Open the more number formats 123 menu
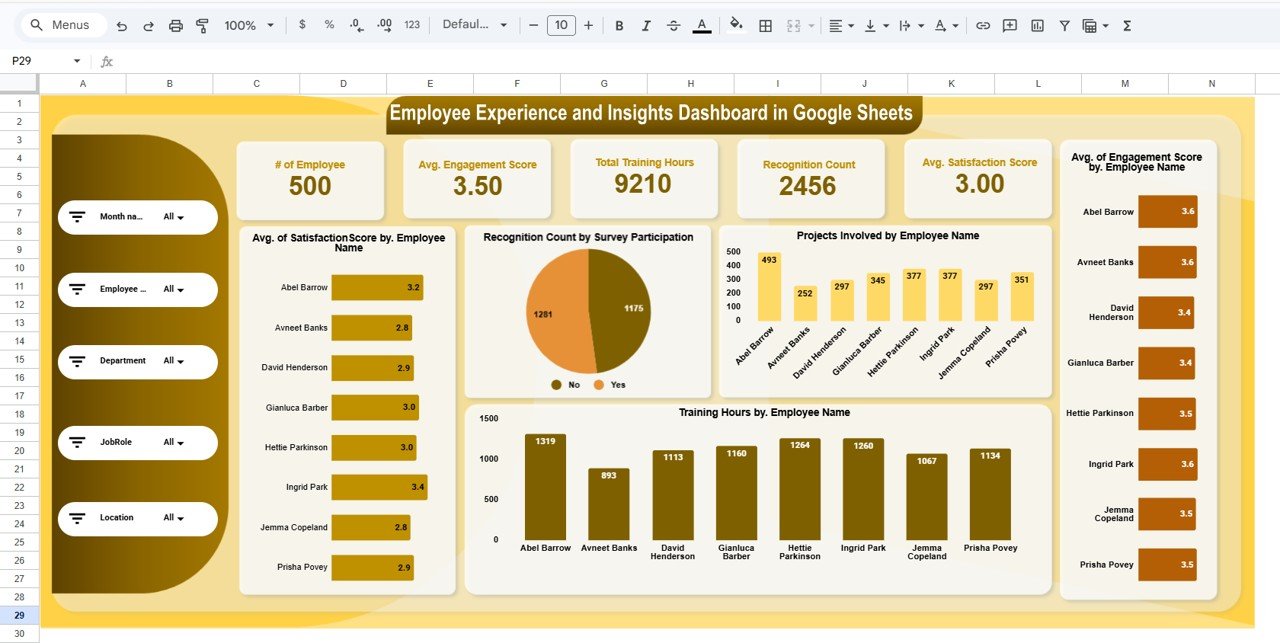 coord(411,25)
